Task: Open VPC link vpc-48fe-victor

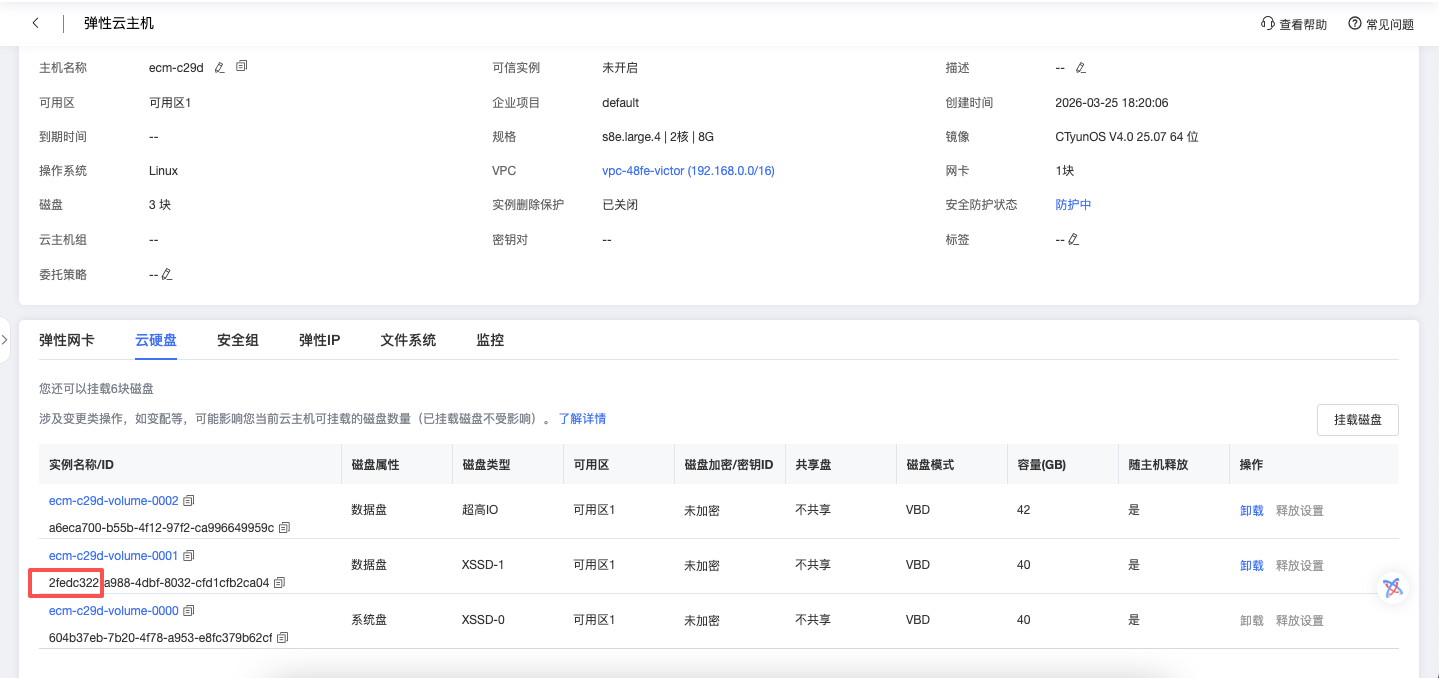Action: pos(688,171)
